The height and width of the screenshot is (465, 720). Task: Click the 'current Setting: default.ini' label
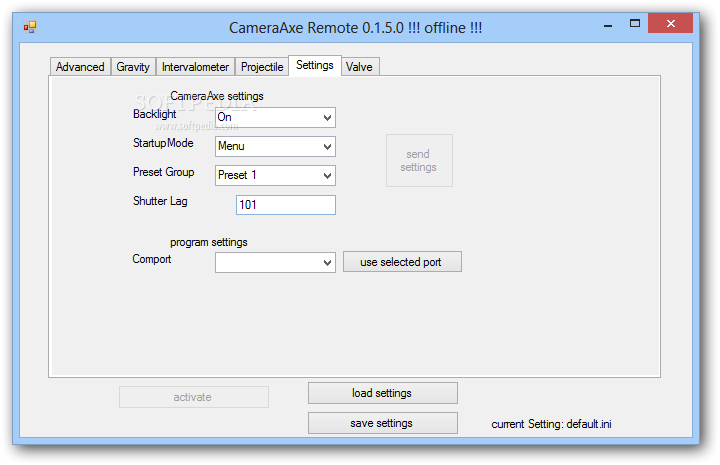[x=551, y=424]
